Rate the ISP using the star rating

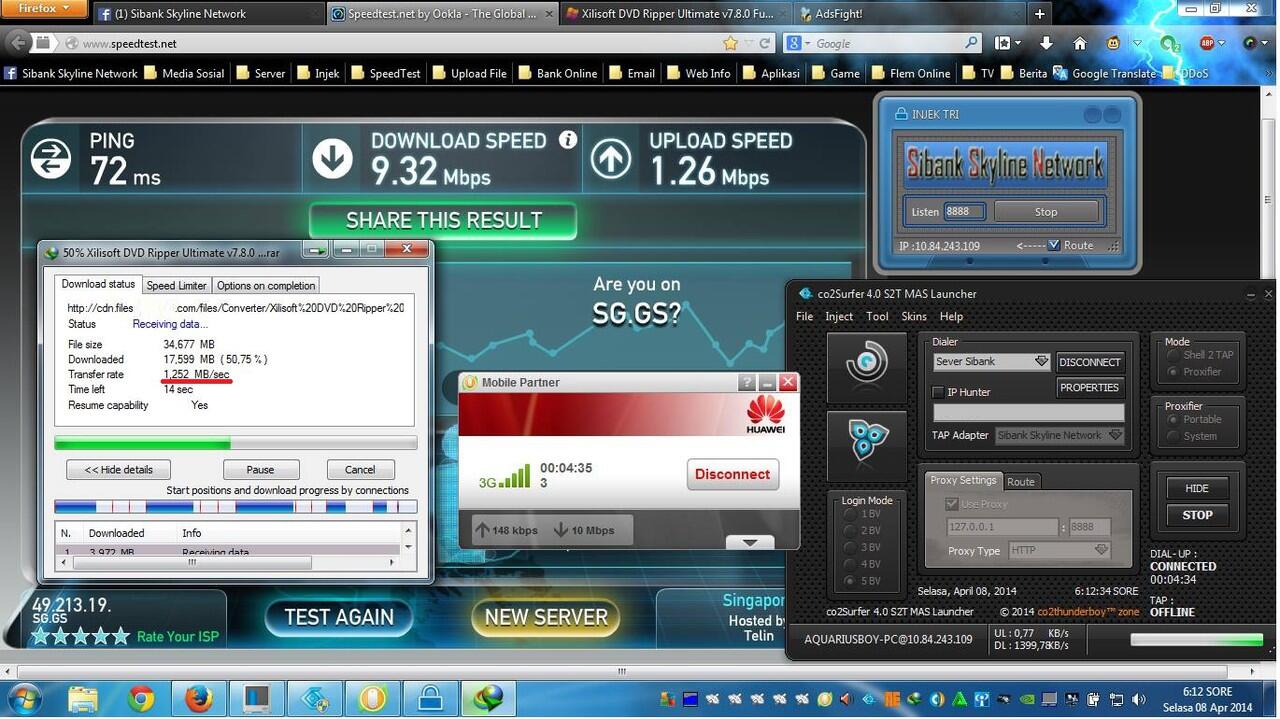[80, 636]
